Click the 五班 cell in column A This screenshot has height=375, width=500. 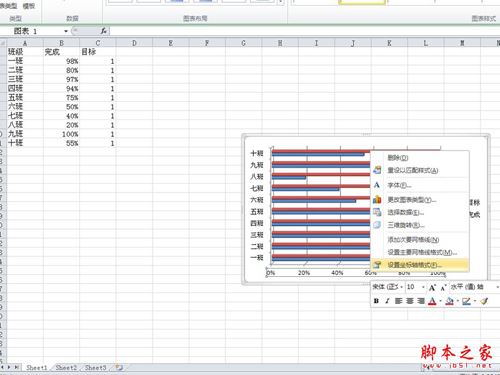25,97
